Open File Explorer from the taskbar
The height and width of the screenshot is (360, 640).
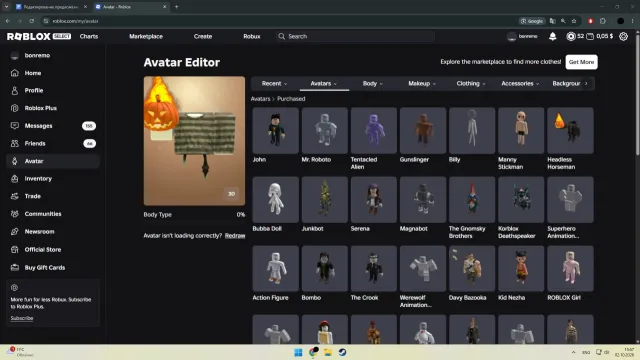pyautogui.click(x=328, y=352)
